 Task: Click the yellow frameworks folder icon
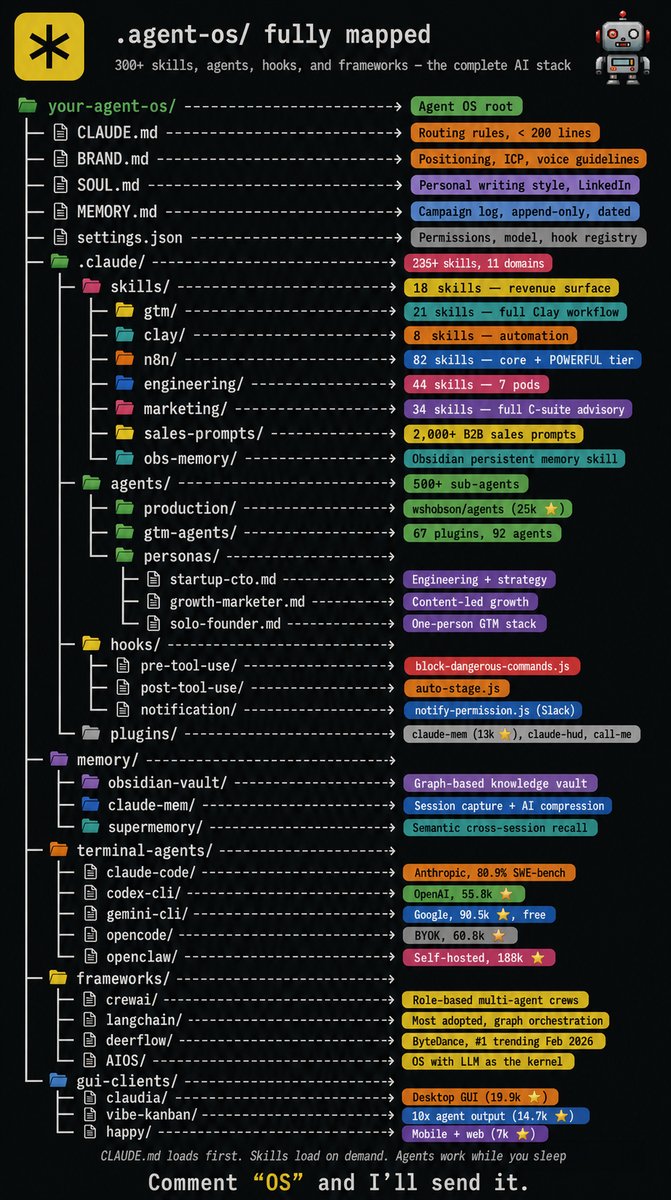tap(60, 978)
